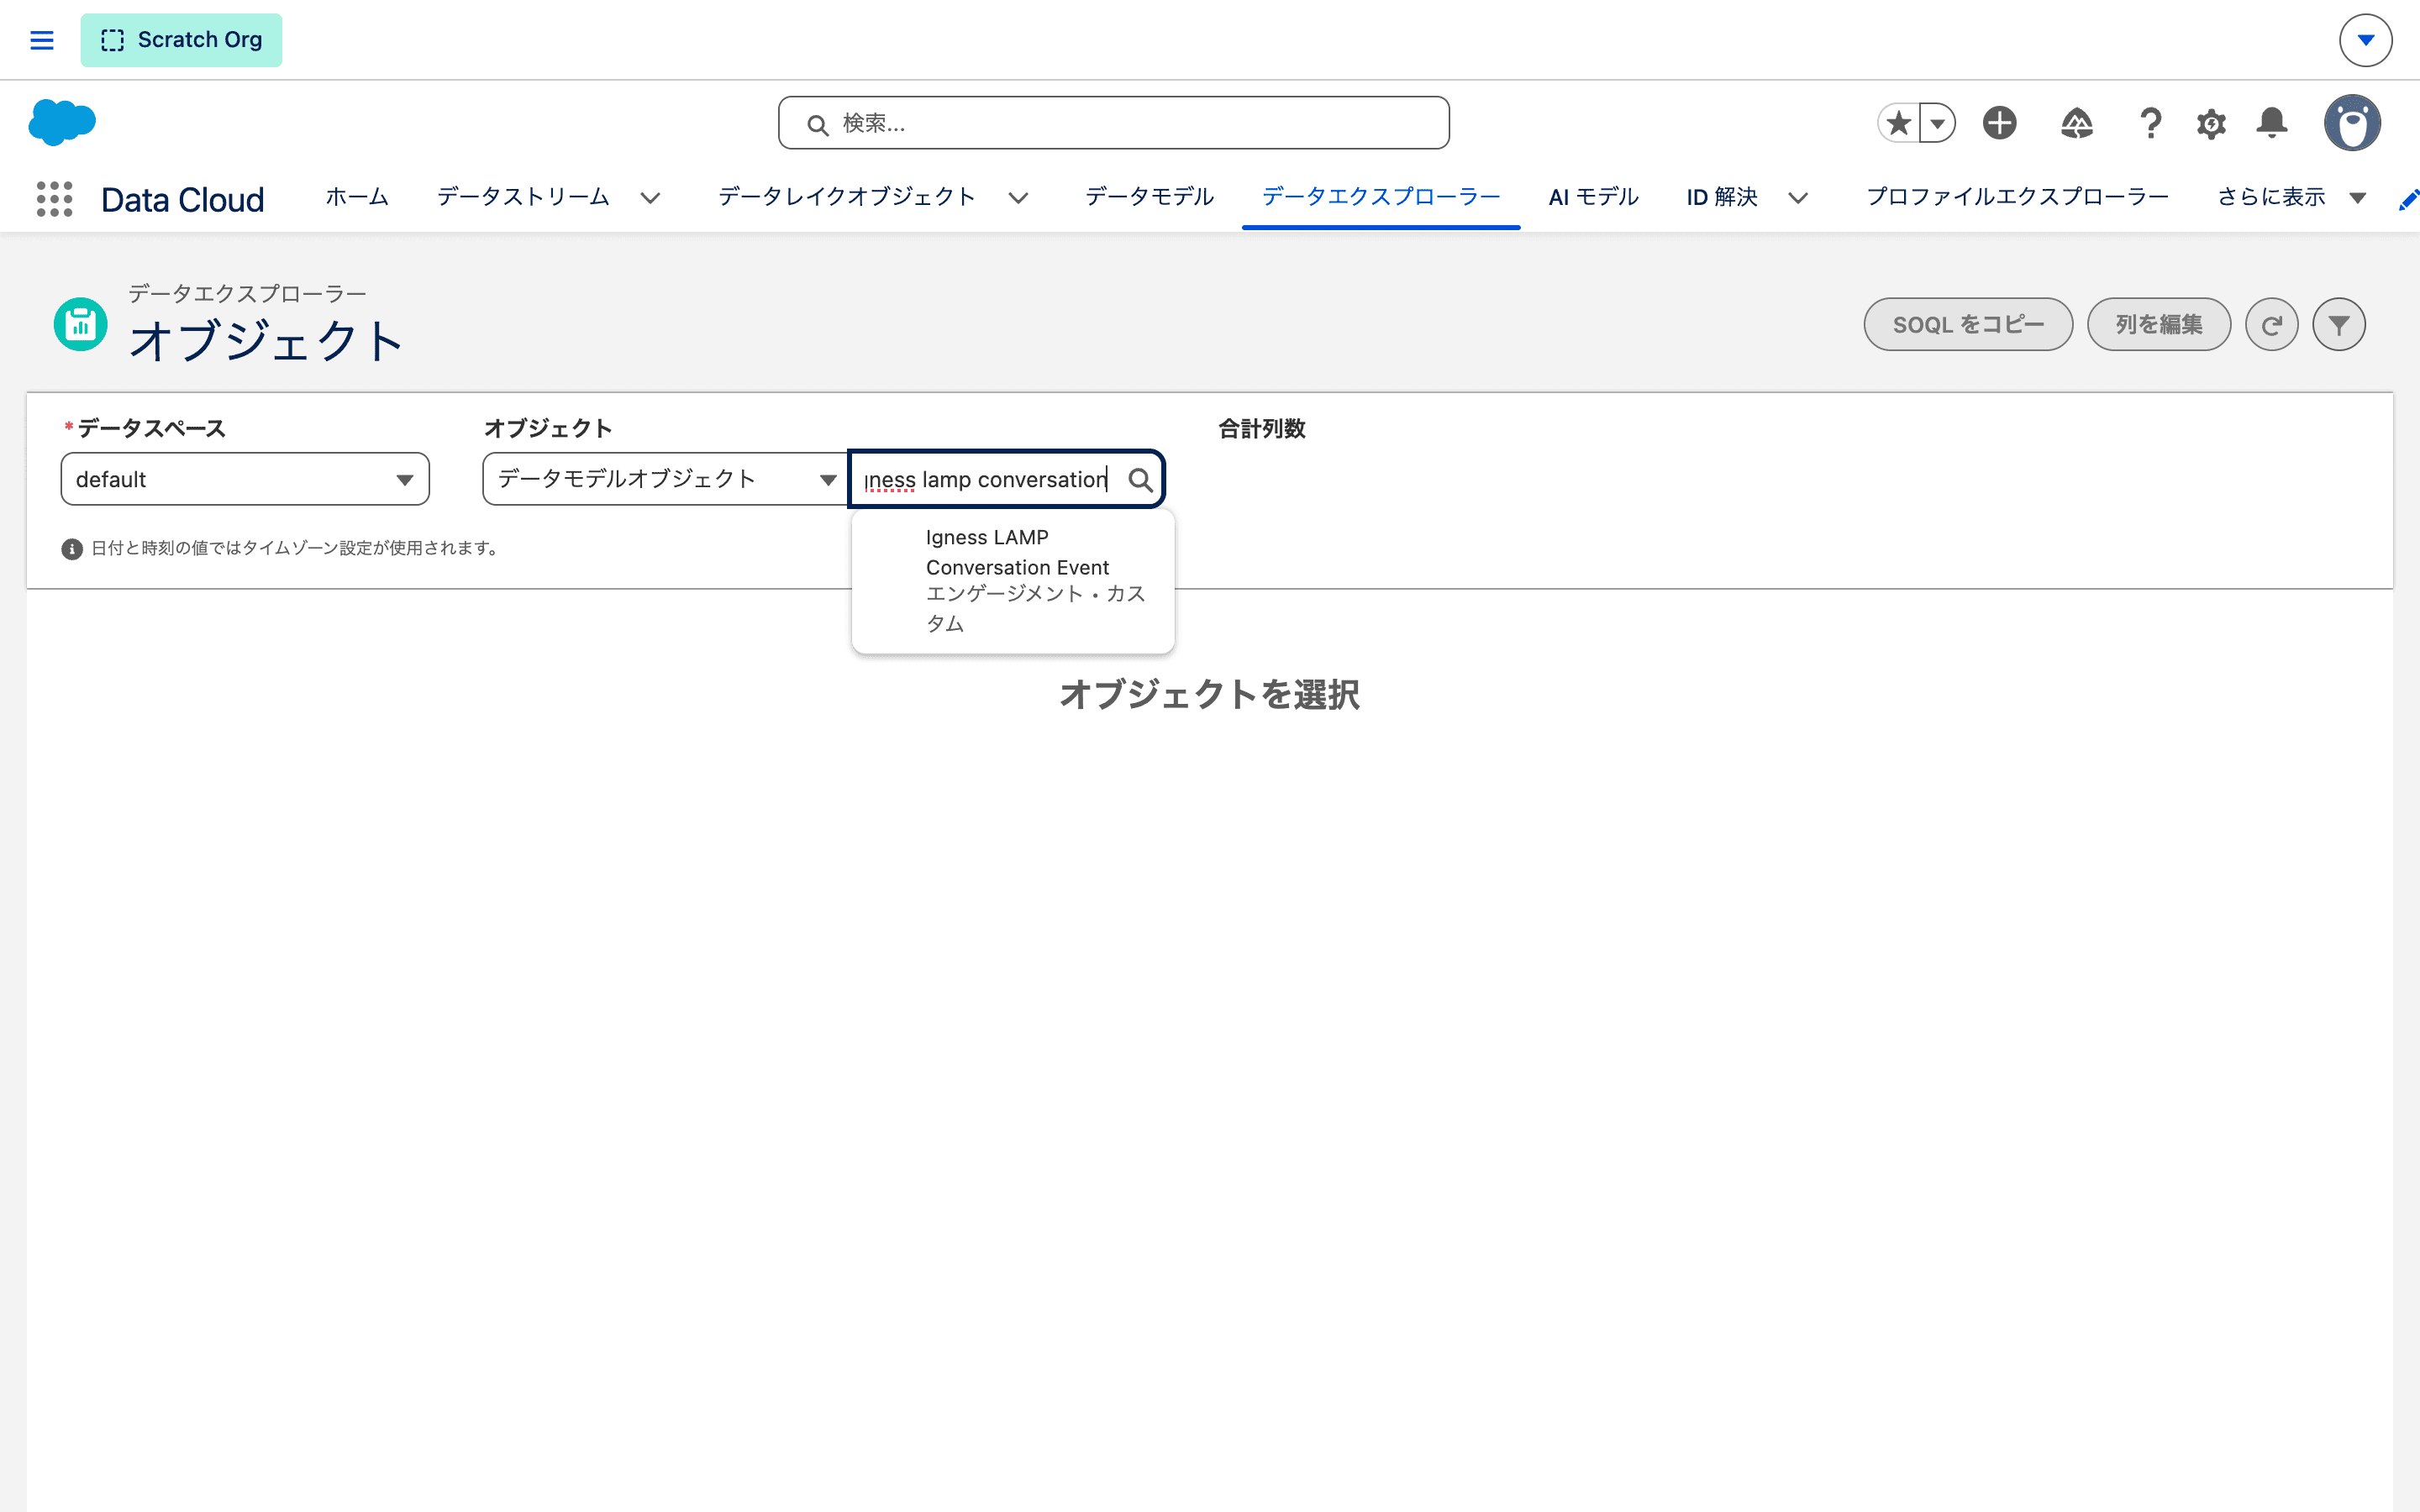Open the データレイクオブジェクト tab

(x=846, y=197)
